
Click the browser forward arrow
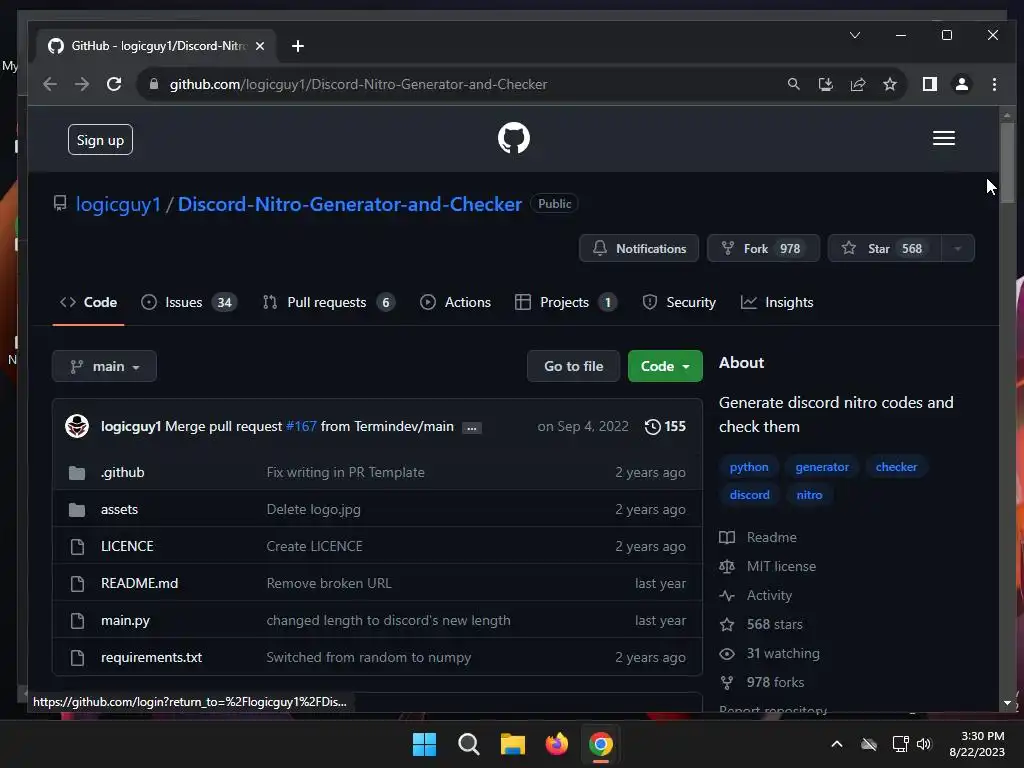(82, 84)
